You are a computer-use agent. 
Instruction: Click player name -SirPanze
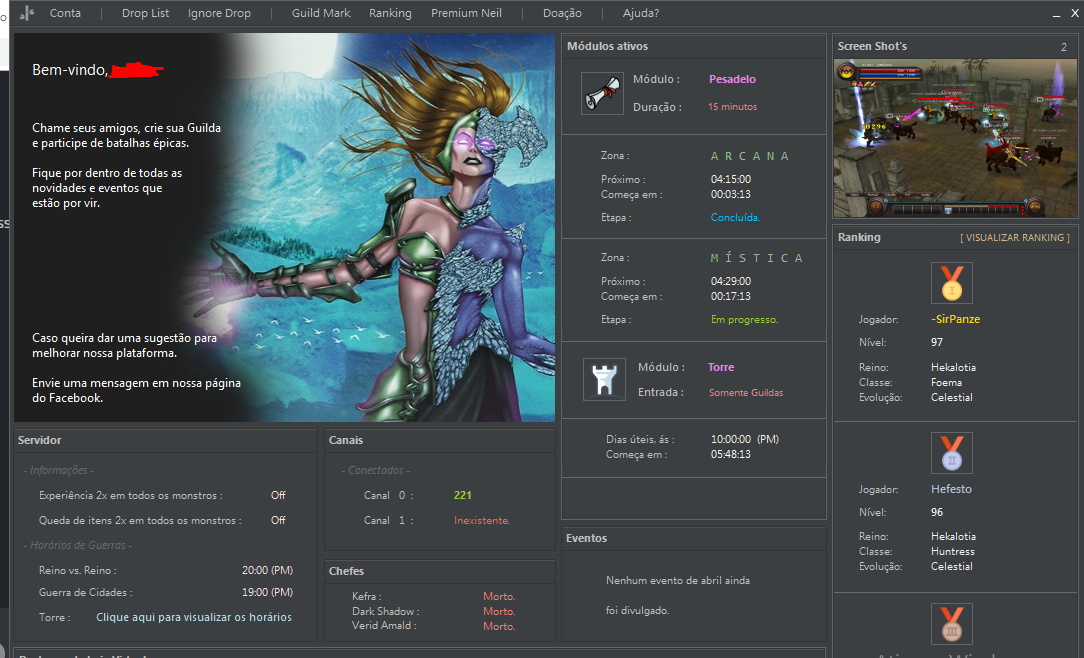[x=955, y=319]
